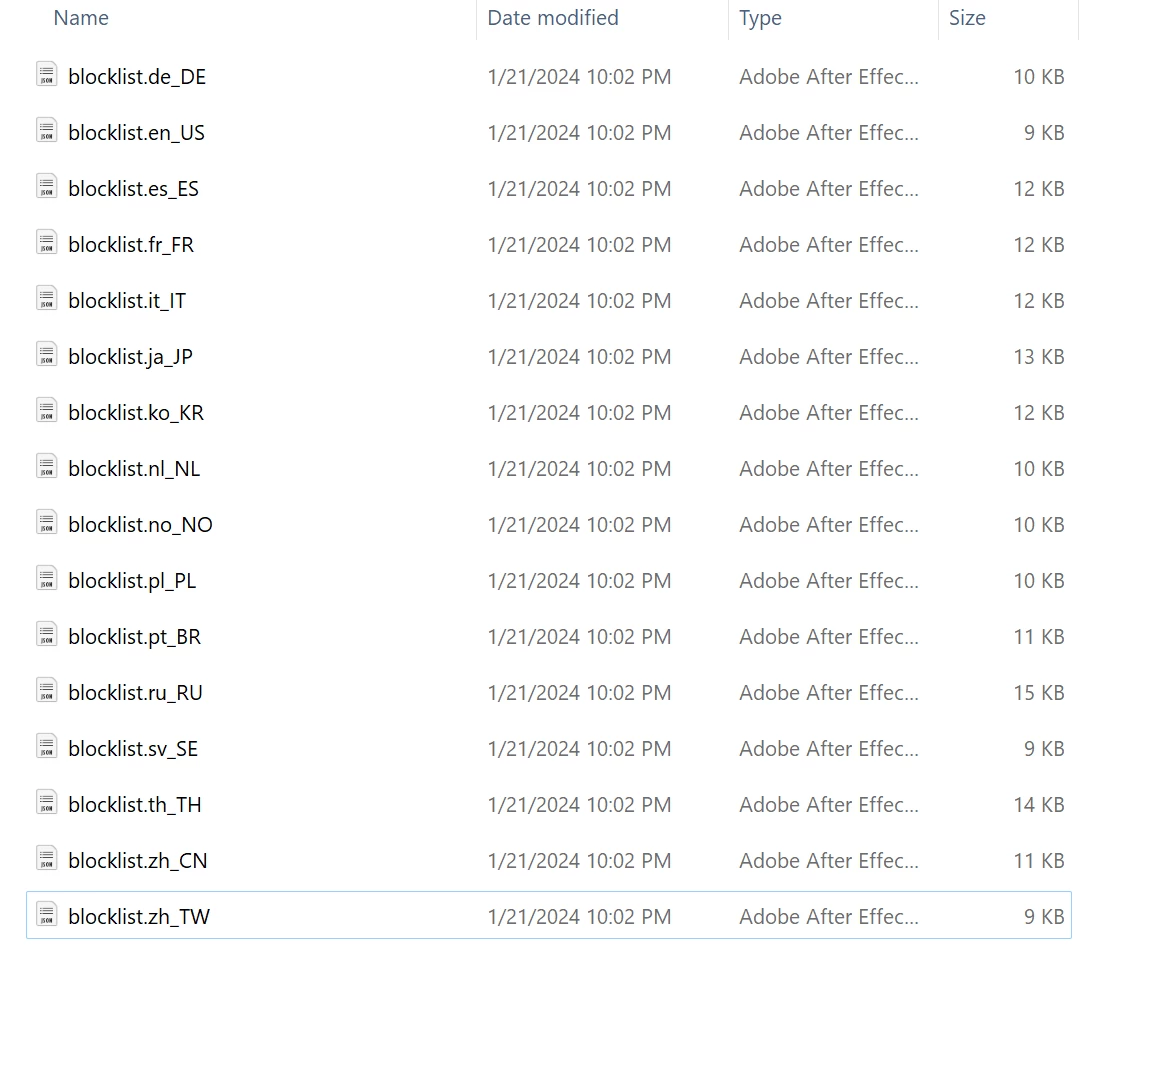This screenshot has height=1082, width=1175.
Task: Click the date modified of blocklist.sv_SE
Action: 579,749
